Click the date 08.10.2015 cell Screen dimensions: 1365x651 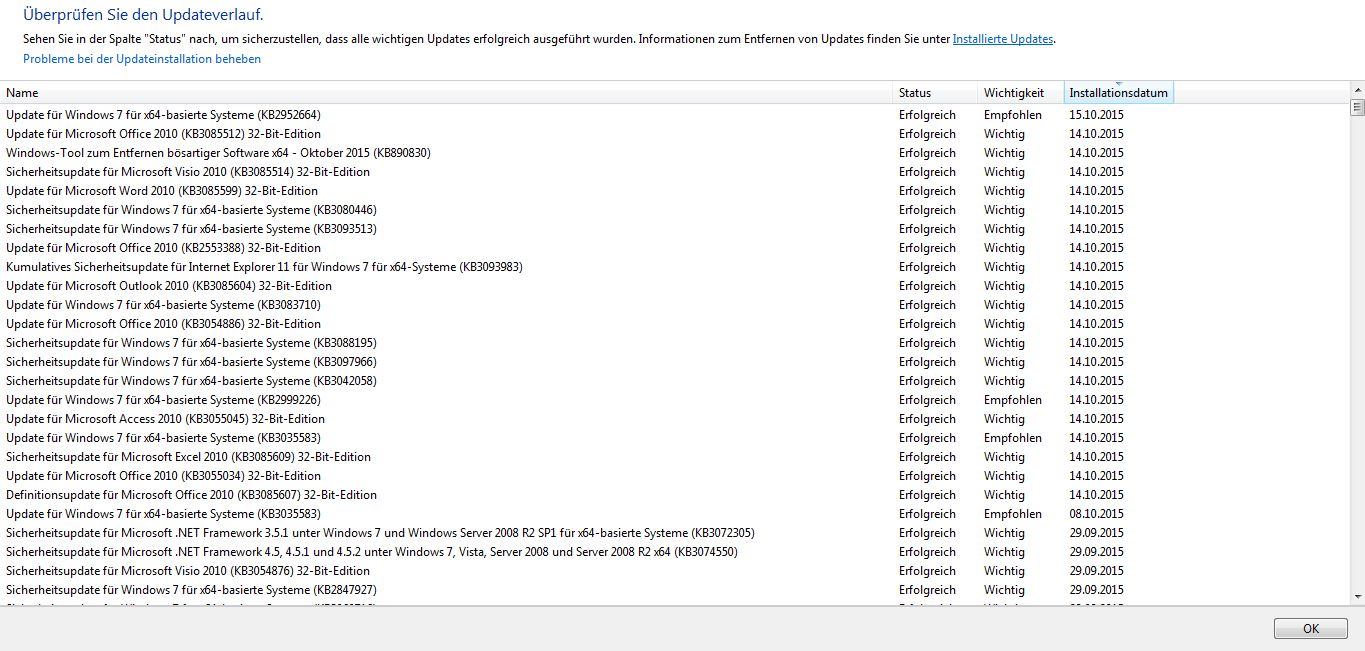1096,514
